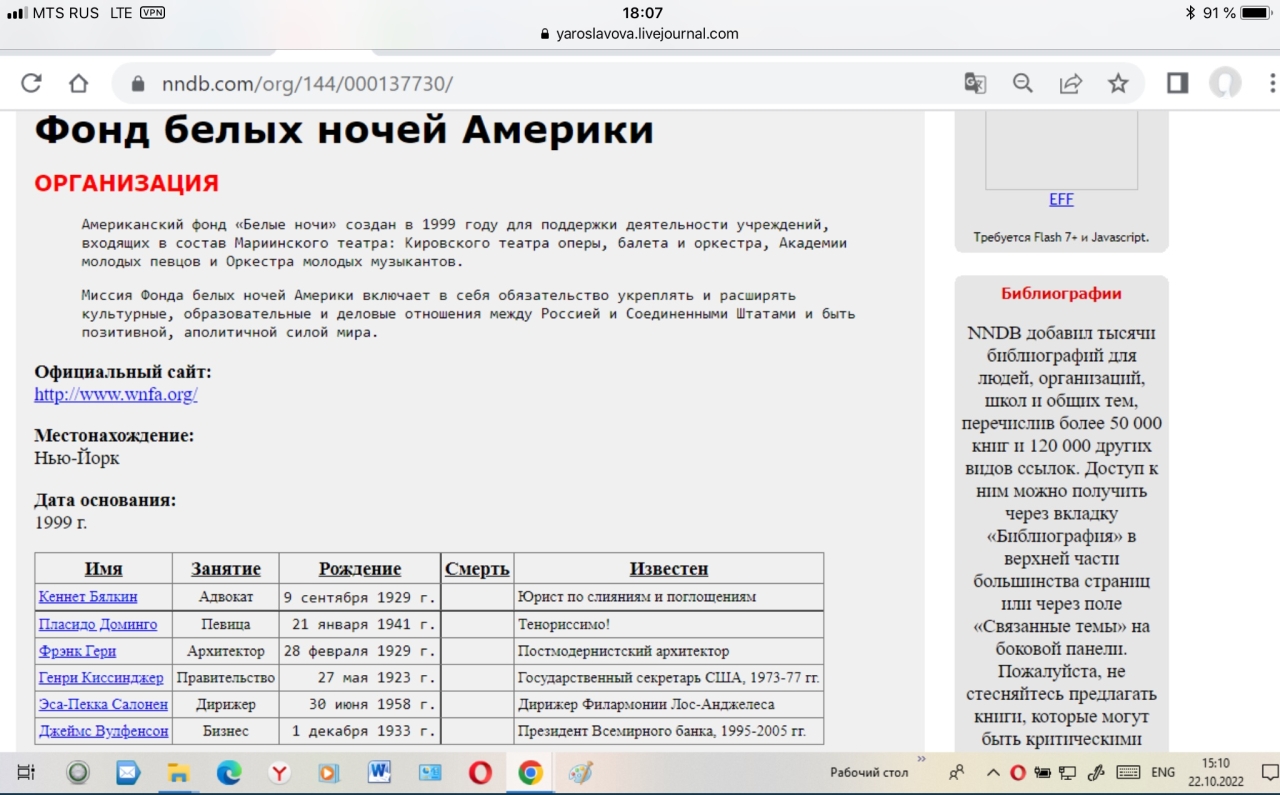
Task: Reload the page with the refresh icon
Action: pos(31,83)
